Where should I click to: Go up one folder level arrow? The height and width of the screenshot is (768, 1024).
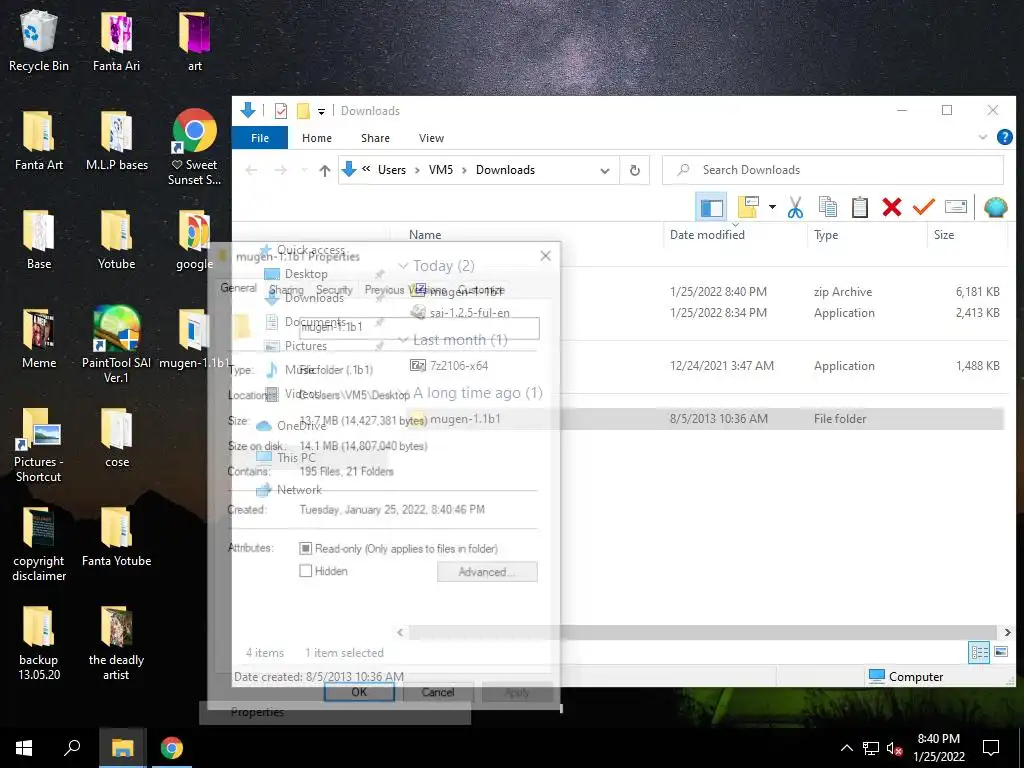tap(325, 170)
